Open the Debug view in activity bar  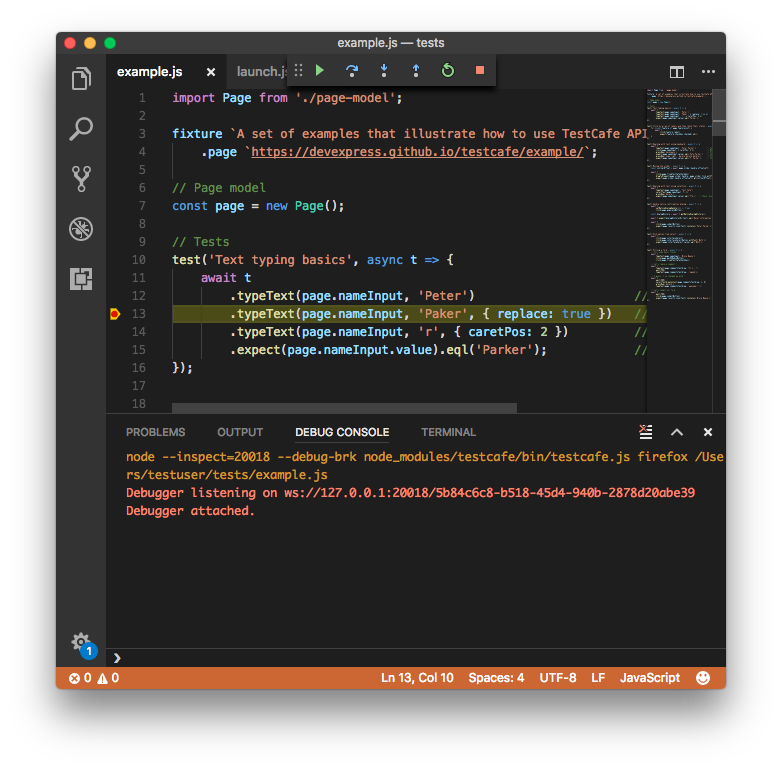click(81, 229)
